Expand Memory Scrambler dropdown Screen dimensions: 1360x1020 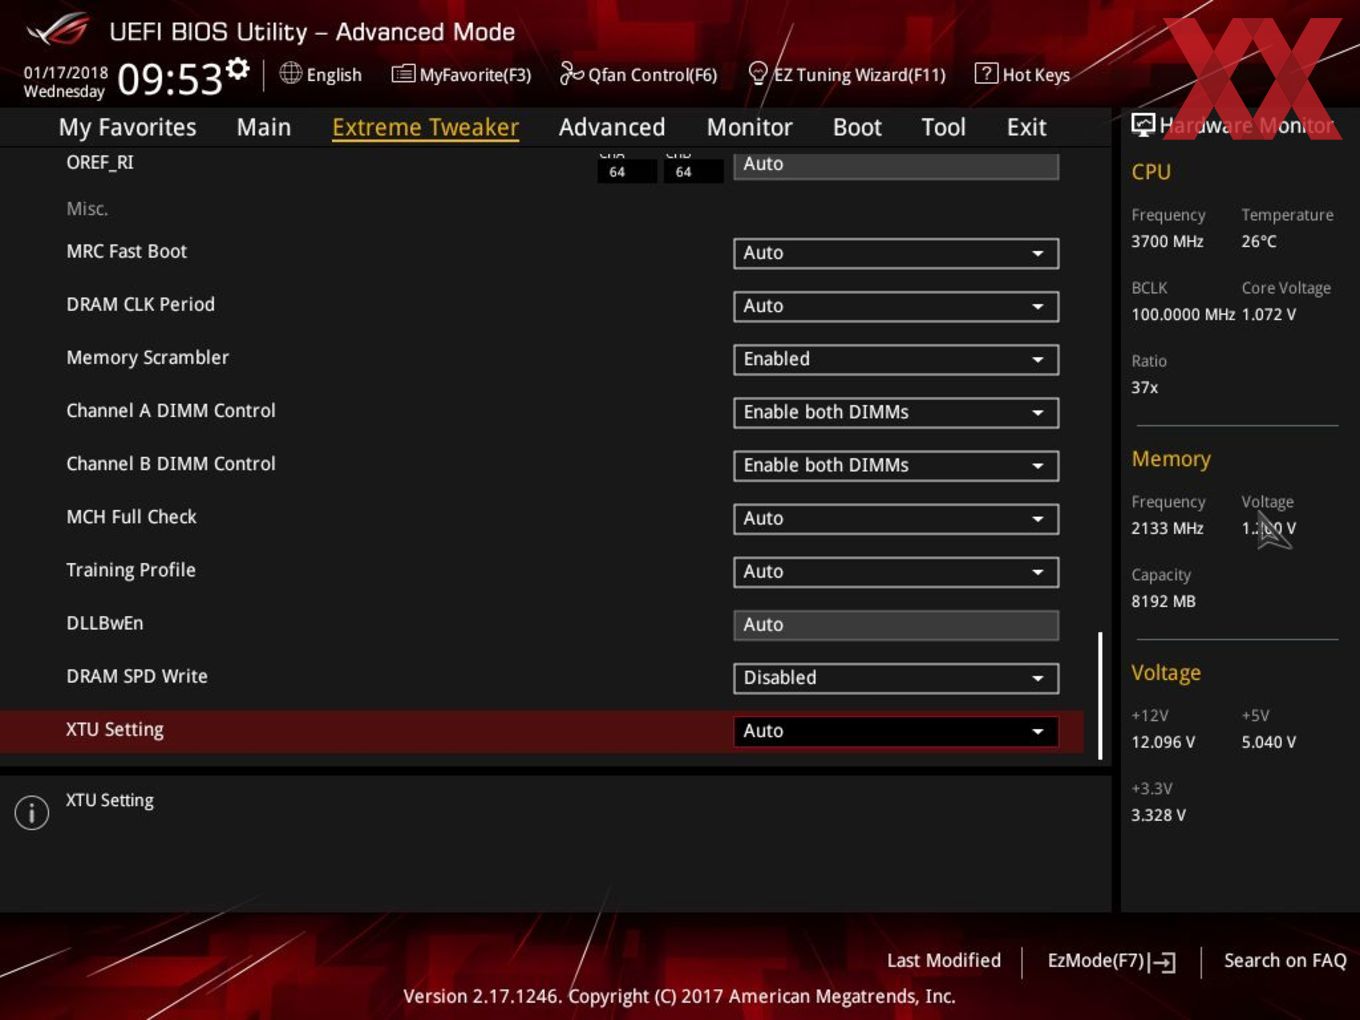click(x=896, y=359)
